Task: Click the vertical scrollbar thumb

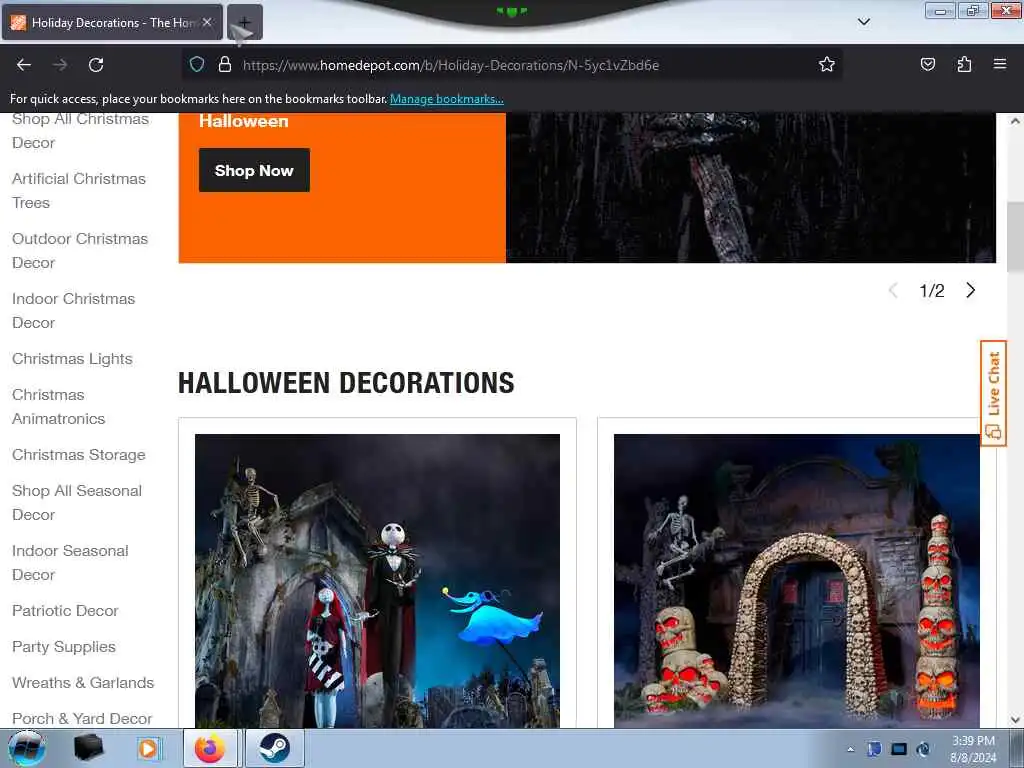Action: [x=1015, y=236]
